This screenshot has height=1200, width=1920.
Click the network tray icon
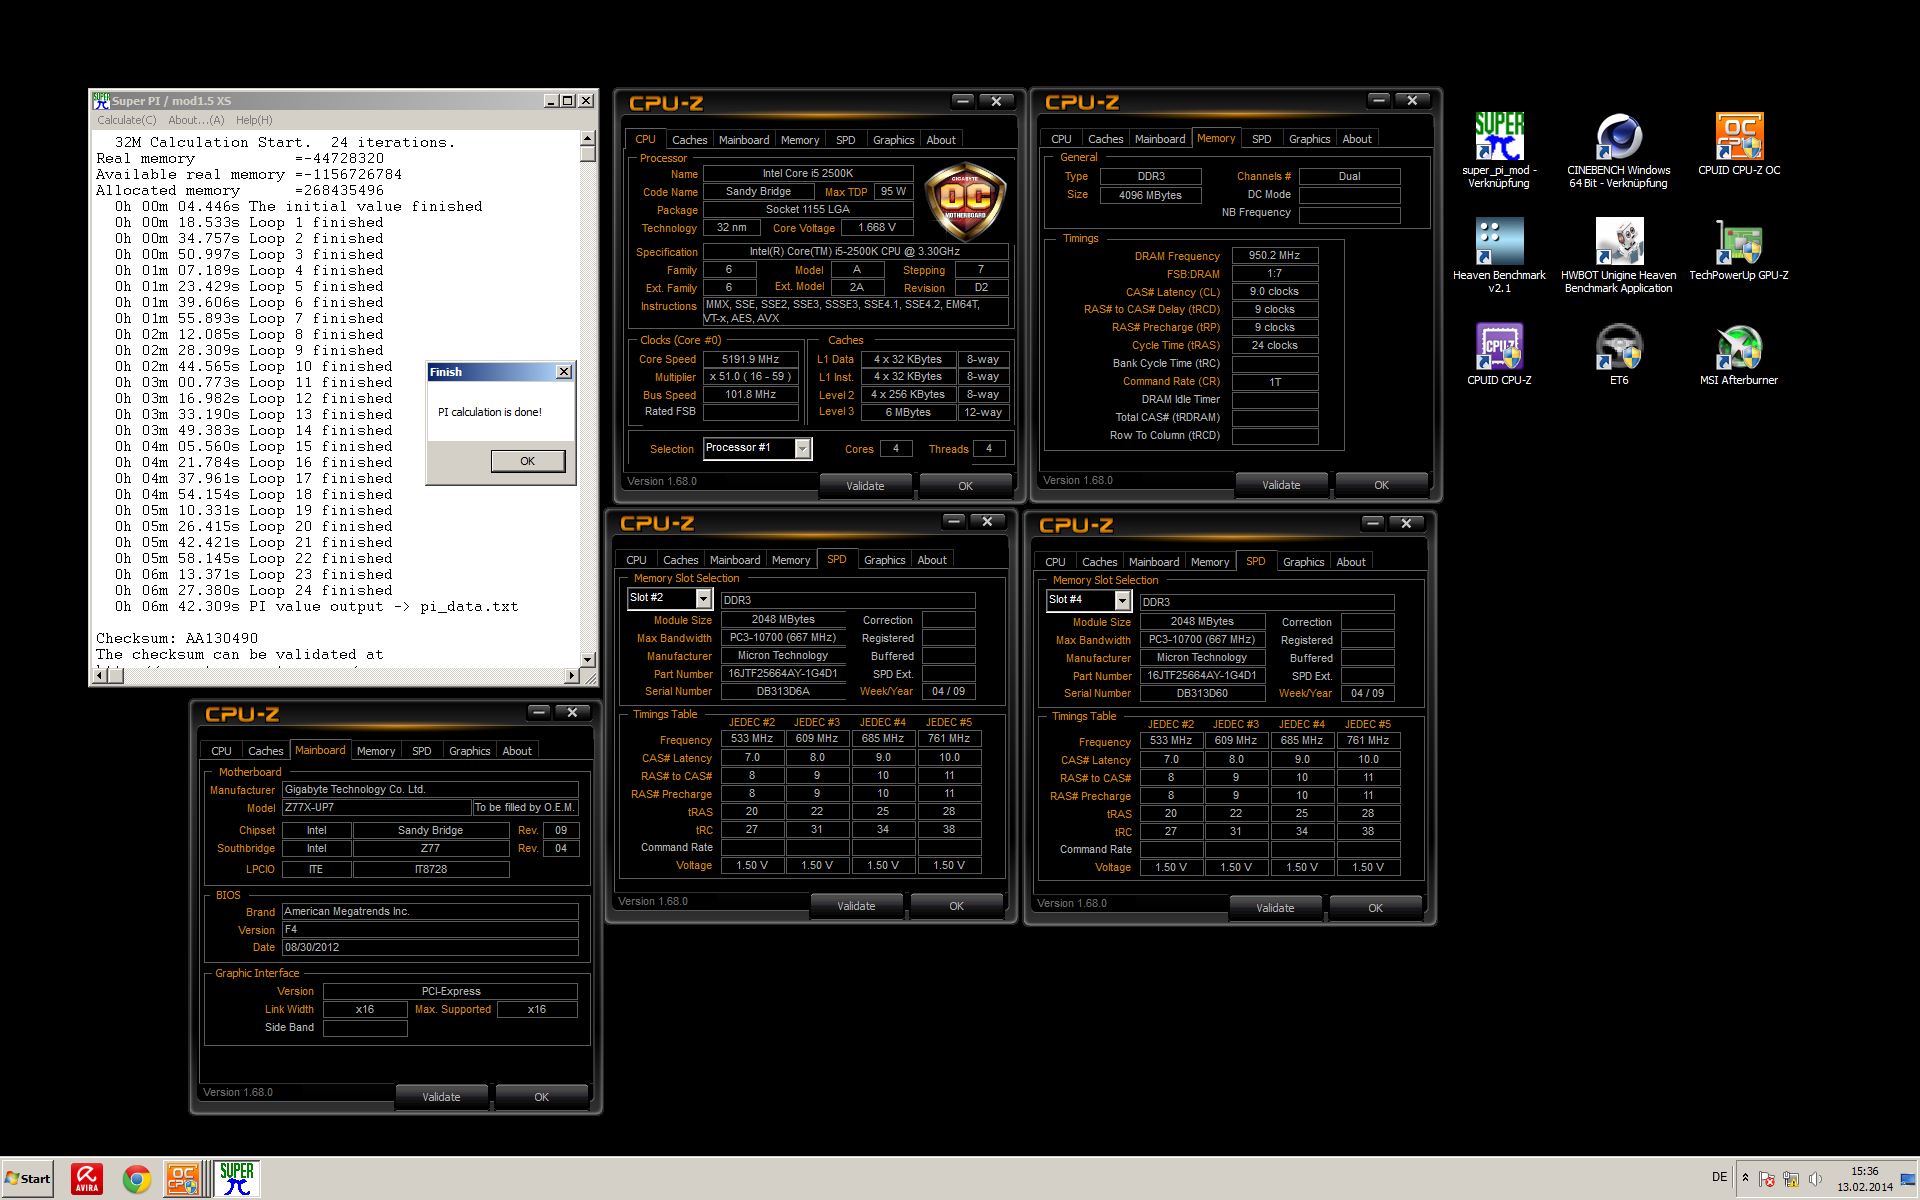click(1790, 1179)
